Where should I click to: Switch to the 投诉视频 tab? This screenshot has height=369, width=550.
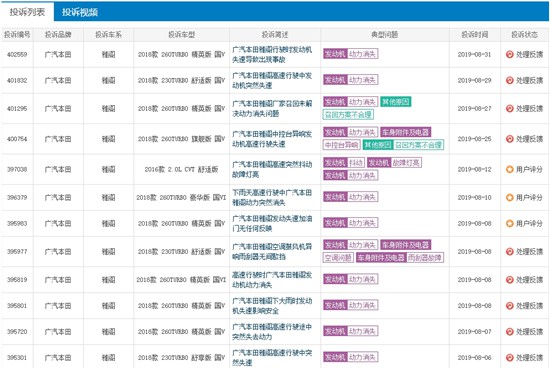(80, 12)
